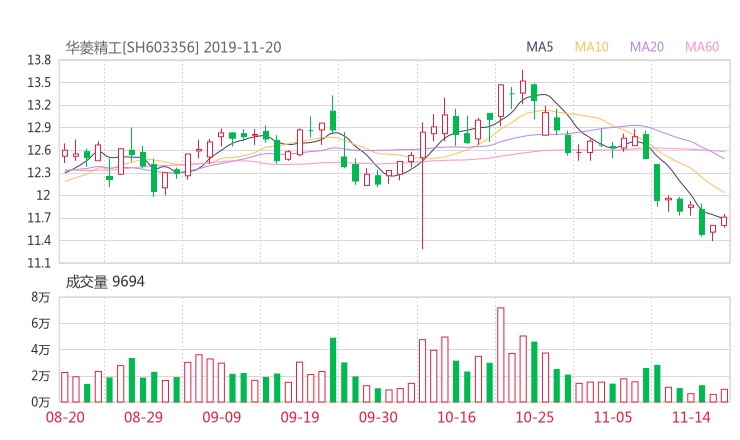This screenshot has height=440, width=740.
Task: Click the 11.4 price axis label
Action: (39, 240)
